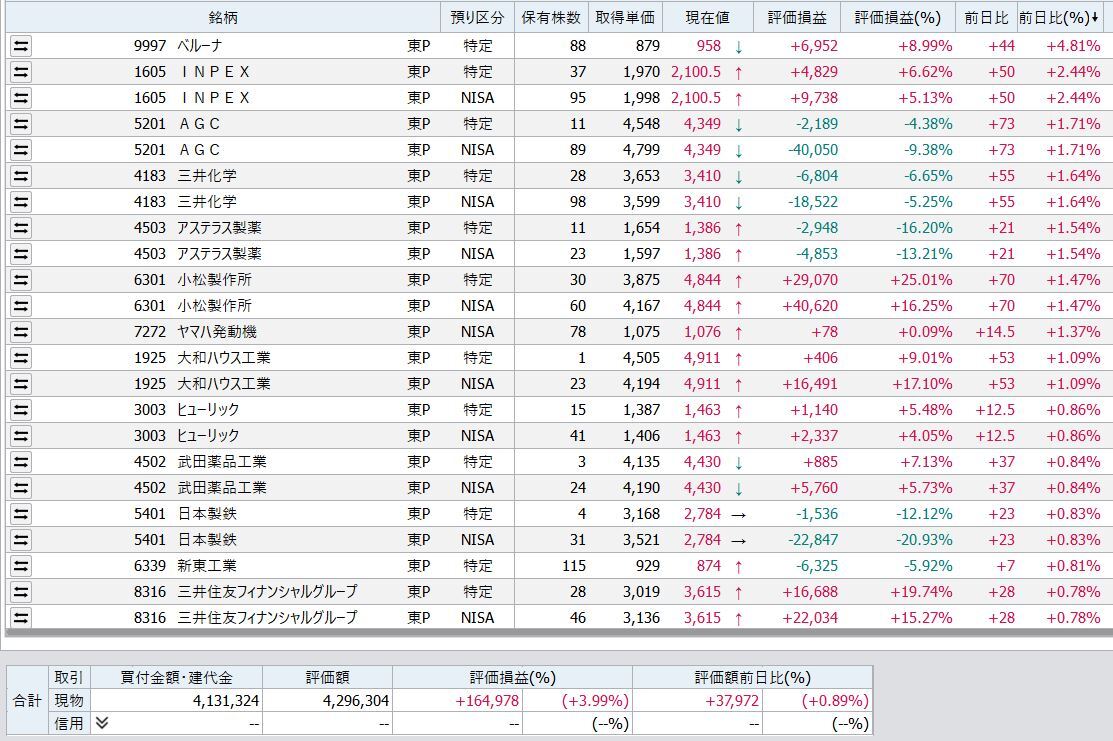Sort by the 保有株数 column header
This screenshot has width=1113, height=741.
pyautogui.click(x=552, y=18)
